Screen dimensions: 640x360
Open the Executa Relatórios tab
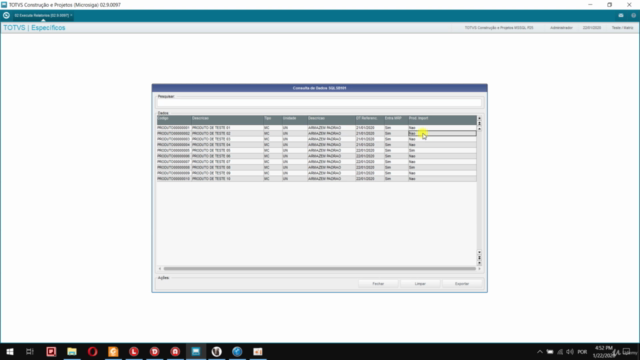pyautogui.click(x=43, y=16)
